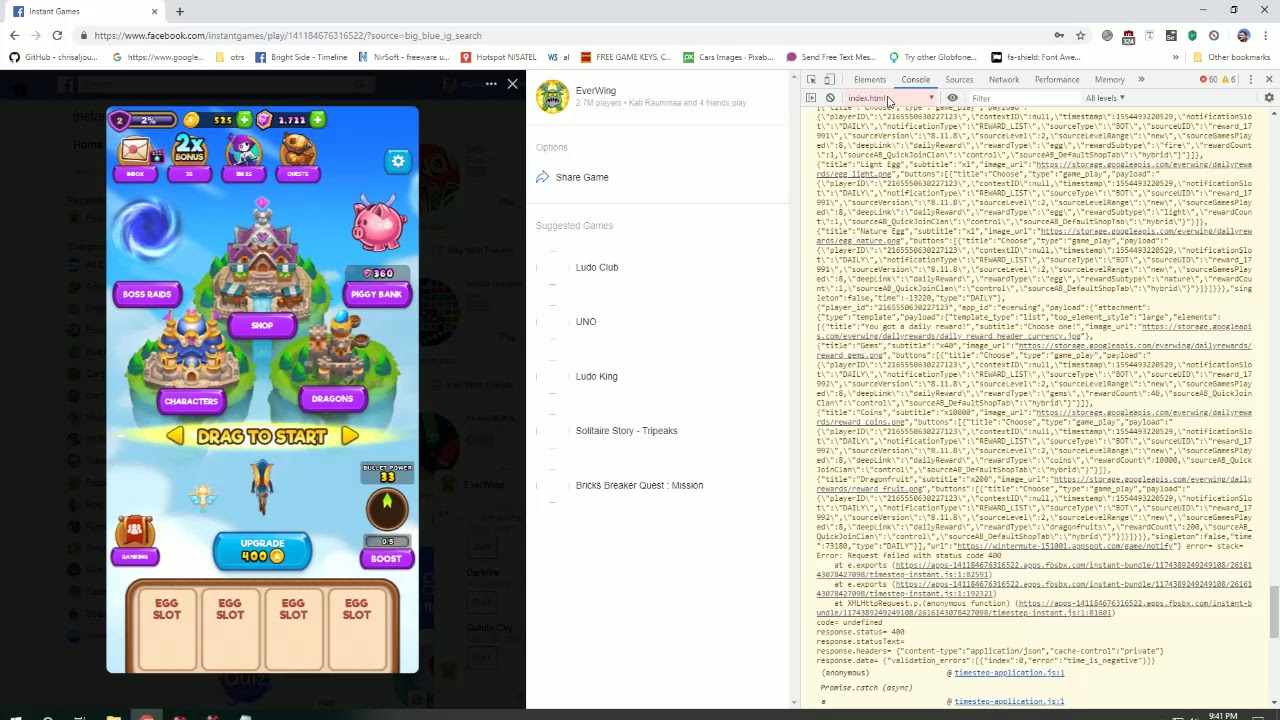
Task: Open UNO suggested game
Action: click(x=586, y=322)
